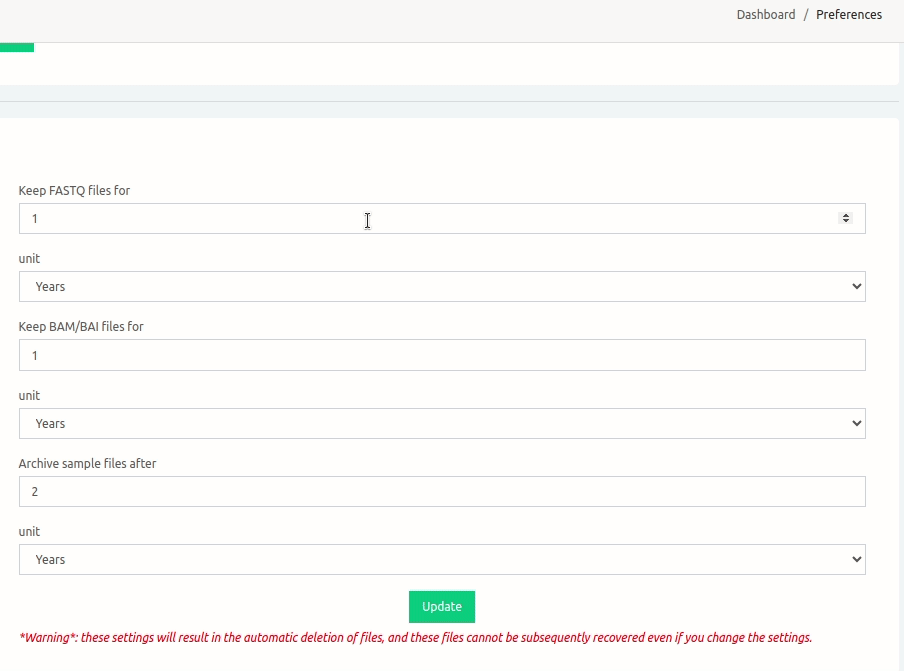Click the "Keep BAM/BAI files for" label
The image size is (904, 671).
click(81, 327)
